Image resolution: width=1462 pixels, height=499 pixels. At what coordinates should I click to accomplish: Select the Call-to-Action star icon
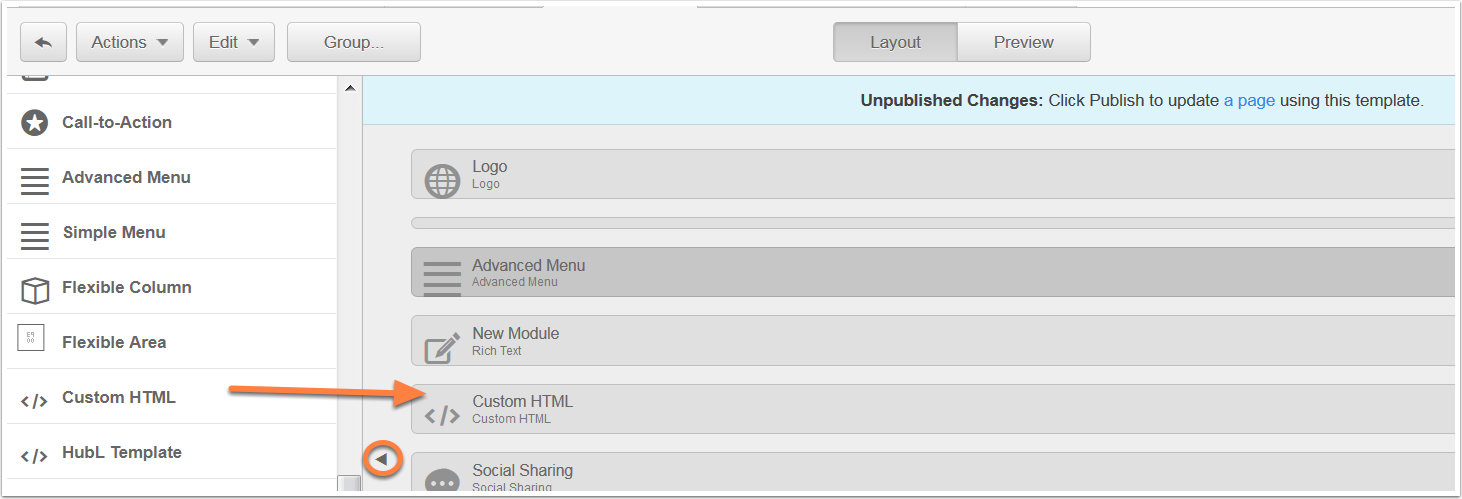pos(35,122)
